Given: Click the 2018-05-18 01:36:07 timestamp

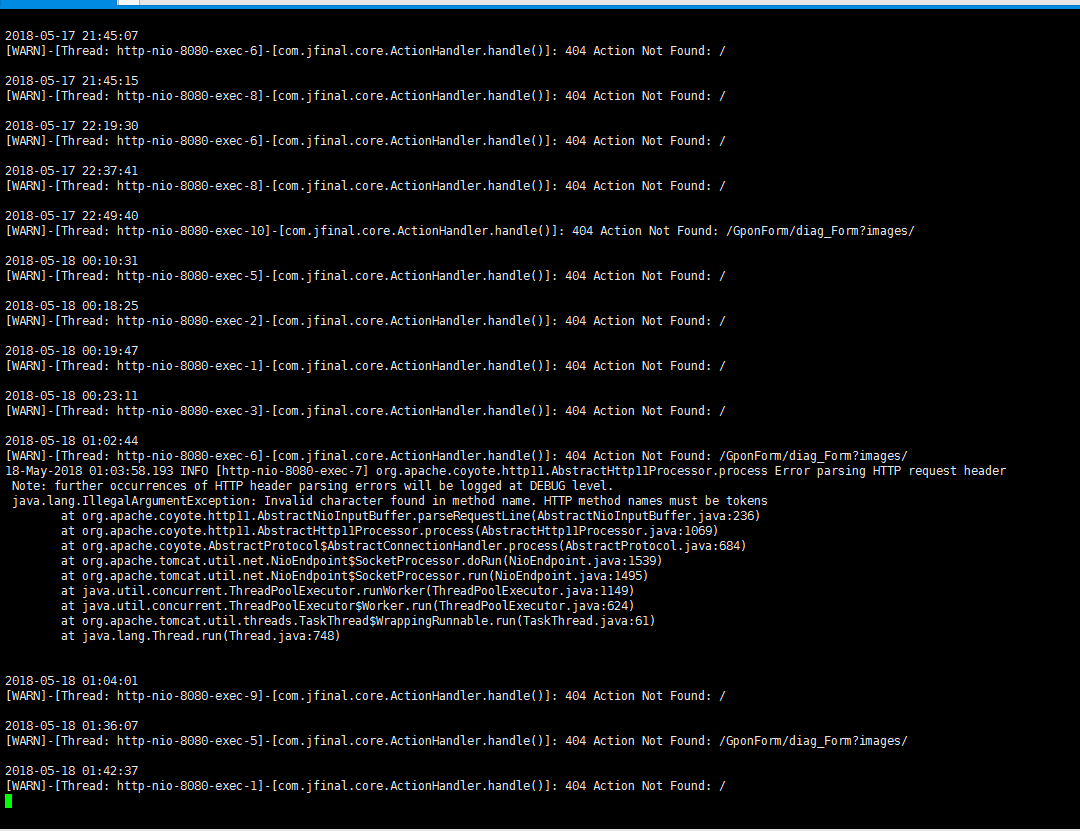Looking at the screenshot, I should [x=72, y=726].
